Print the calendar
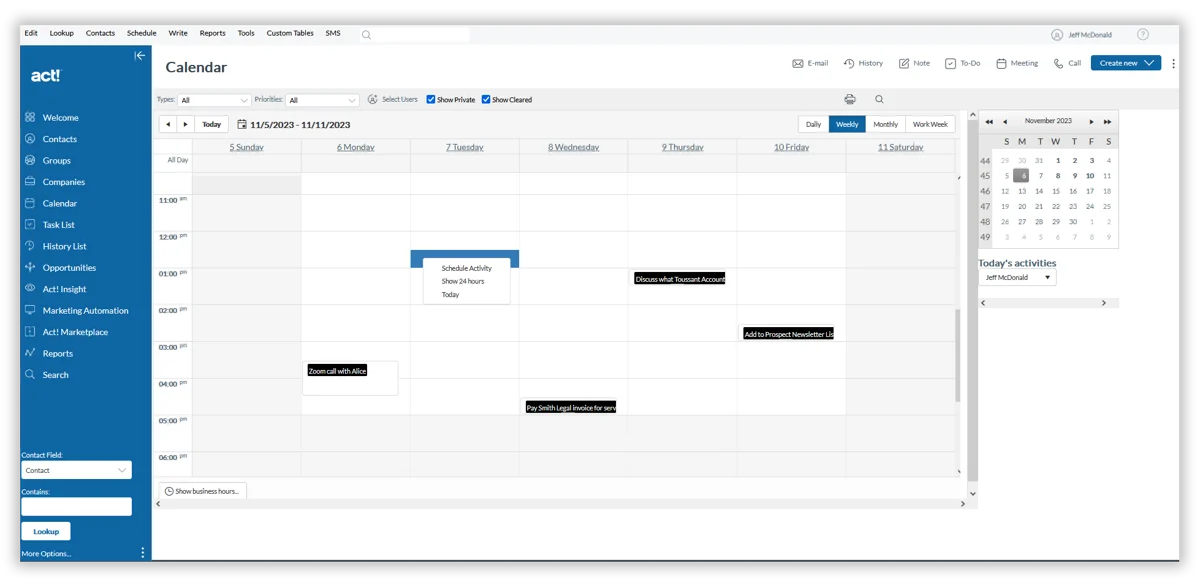Screen dimensions: 1200x585 [x=850, y=99]
